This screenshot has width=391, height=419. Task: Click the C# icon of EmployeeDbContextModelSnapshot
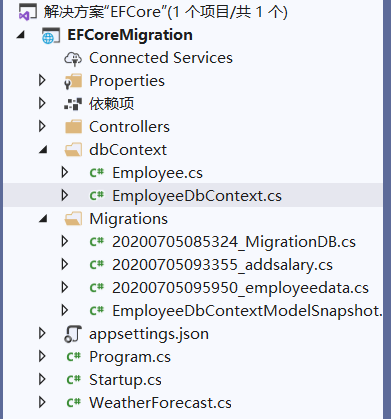tap(97, 311)
